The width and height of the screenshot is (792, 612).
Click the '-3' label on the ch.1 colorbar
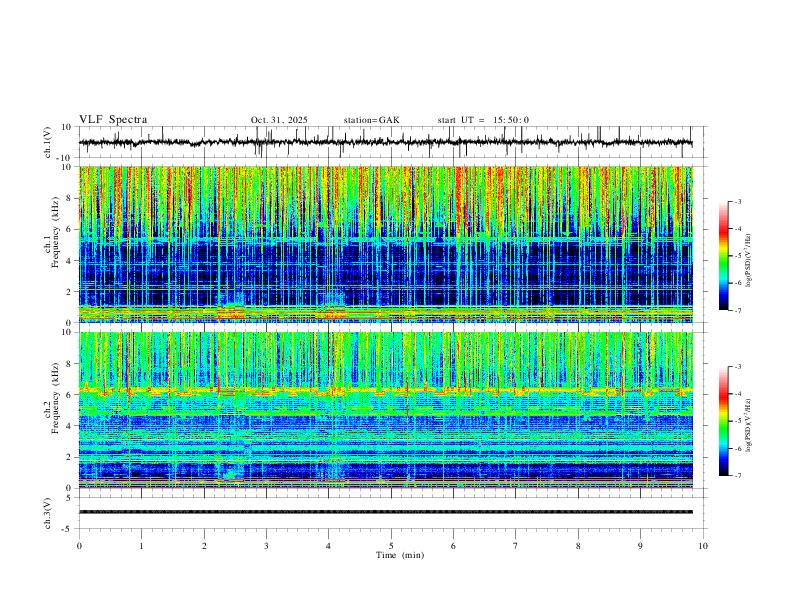point(737,201)
